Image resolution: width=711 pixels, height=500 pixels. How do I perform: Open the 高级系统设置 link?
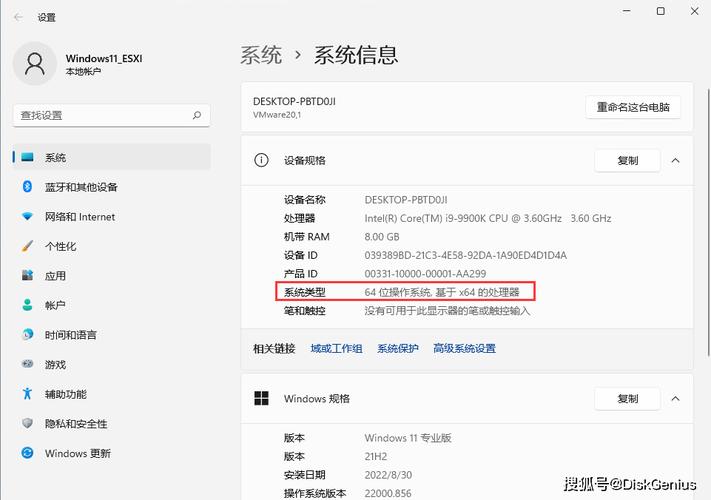coord(464,348)
